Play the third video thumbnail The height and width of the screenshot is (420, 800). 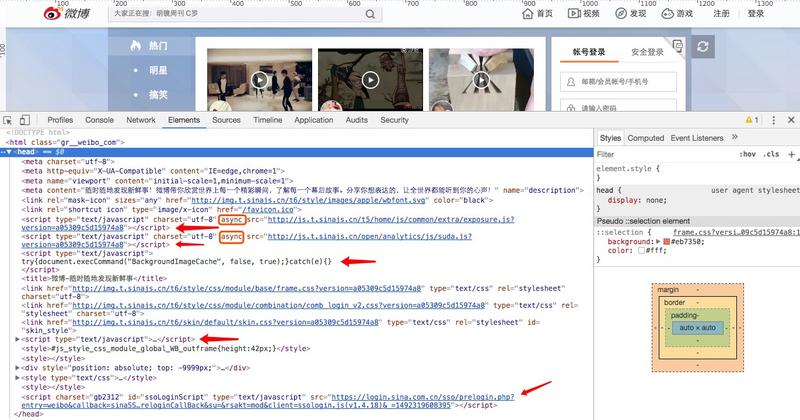coord(481,80)
